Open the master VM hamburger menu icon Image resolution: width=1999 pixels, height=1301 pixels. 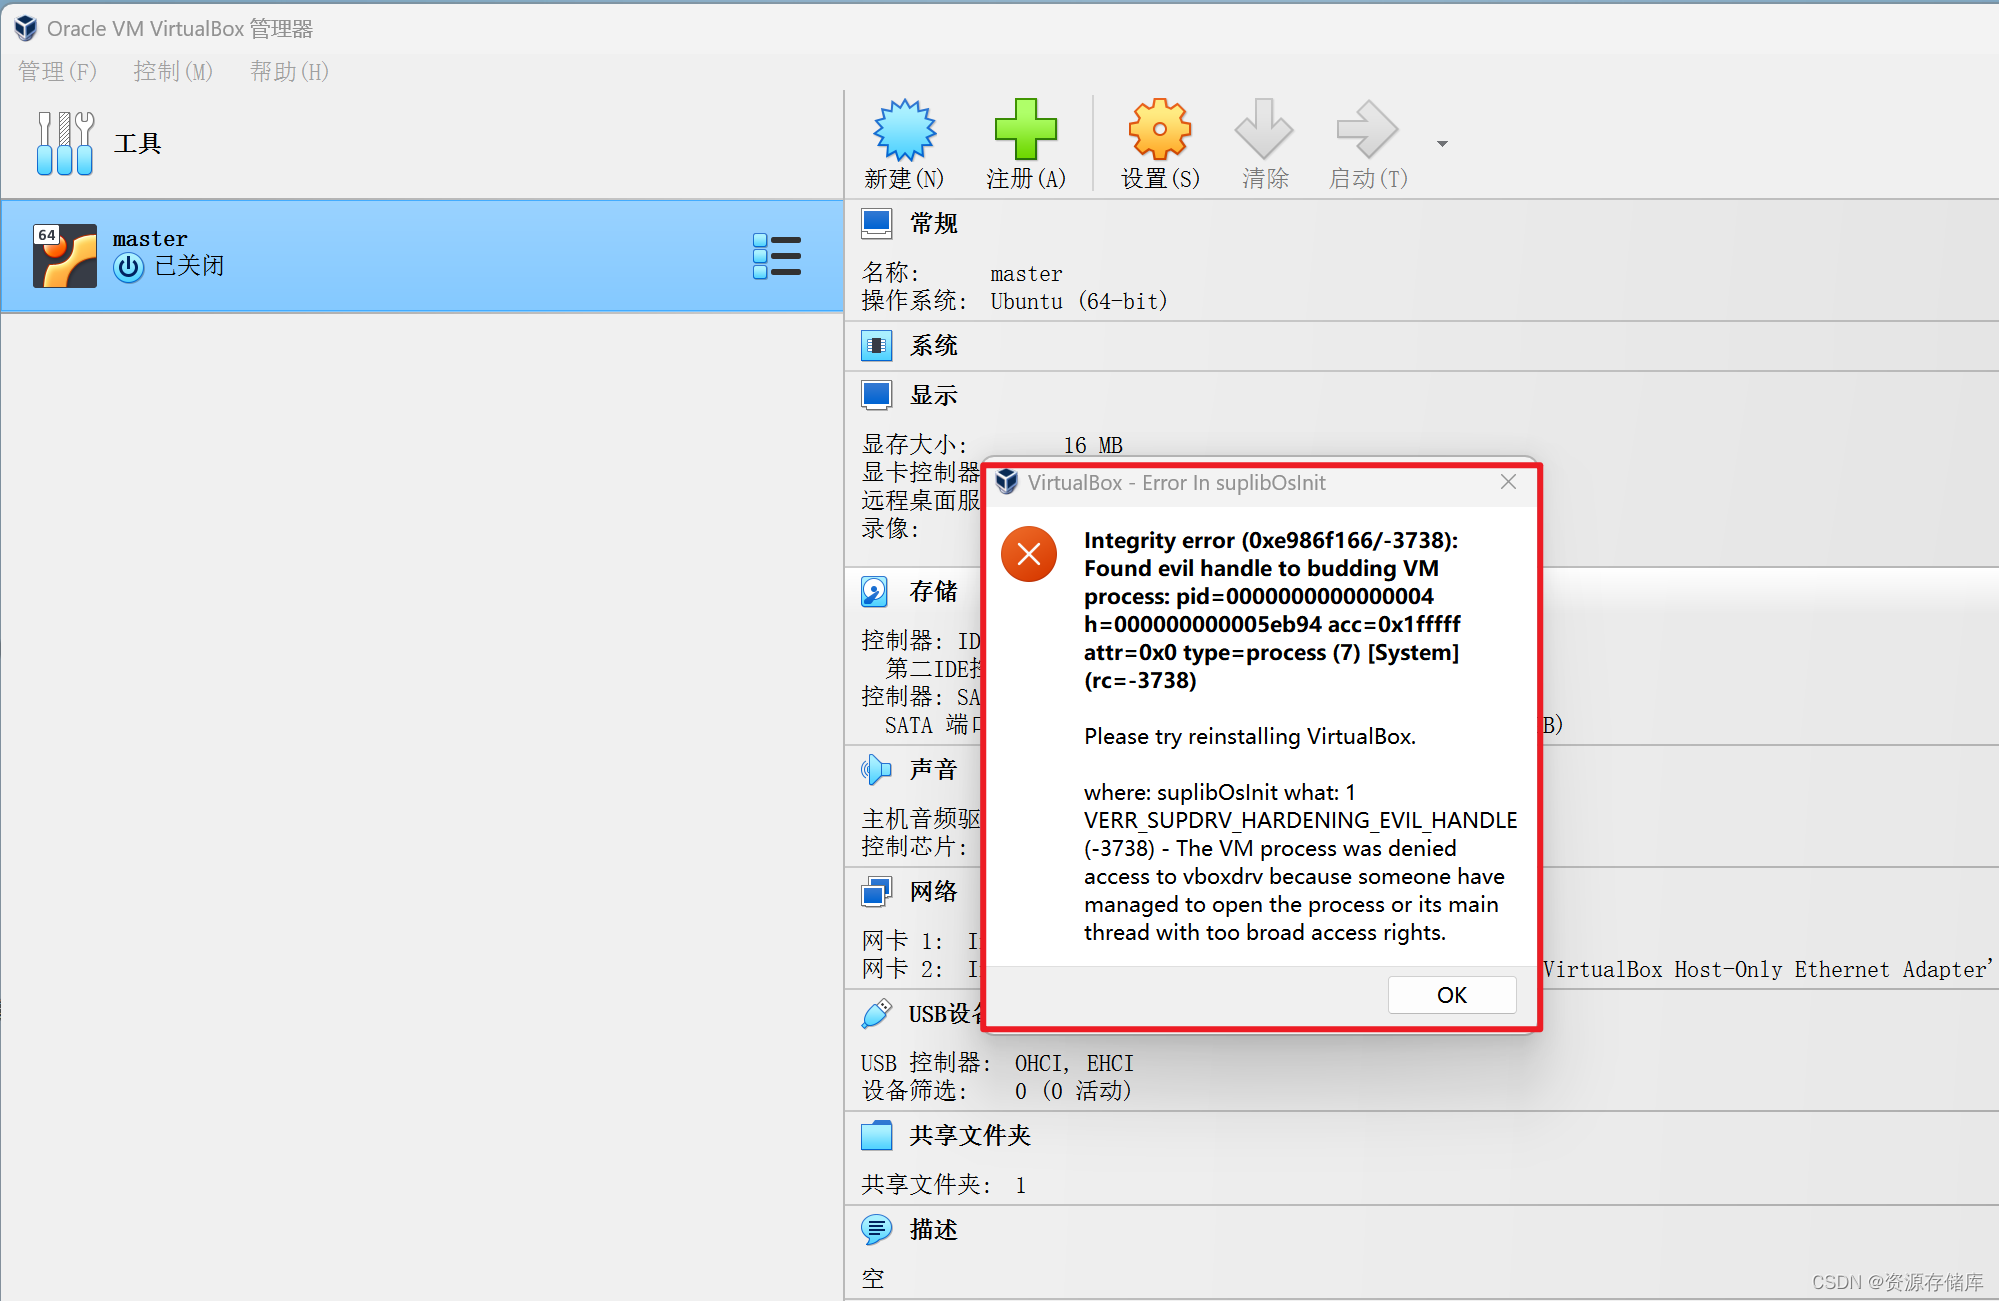(x=777, y=256)
